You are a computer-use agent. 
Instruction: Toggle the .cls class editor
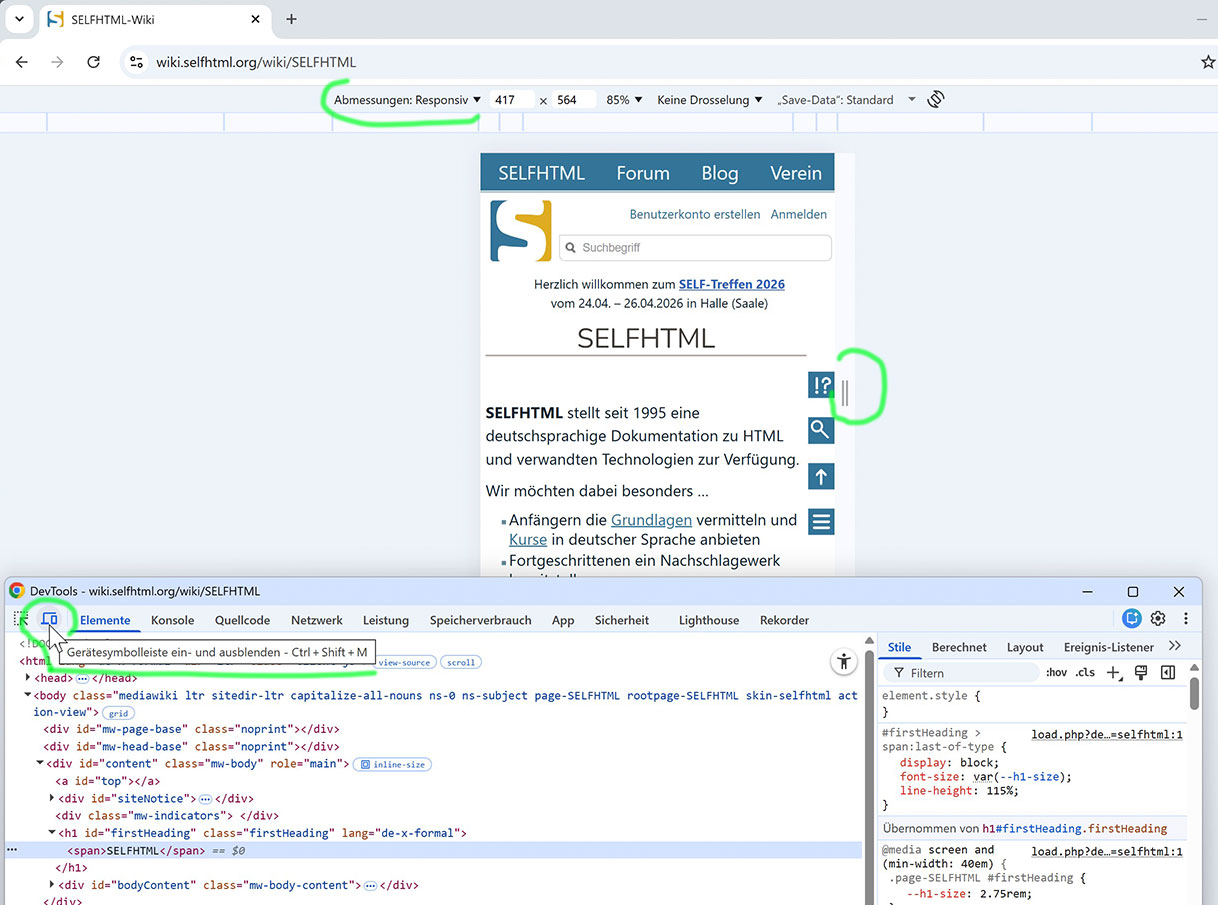(x=1085, y=672)
